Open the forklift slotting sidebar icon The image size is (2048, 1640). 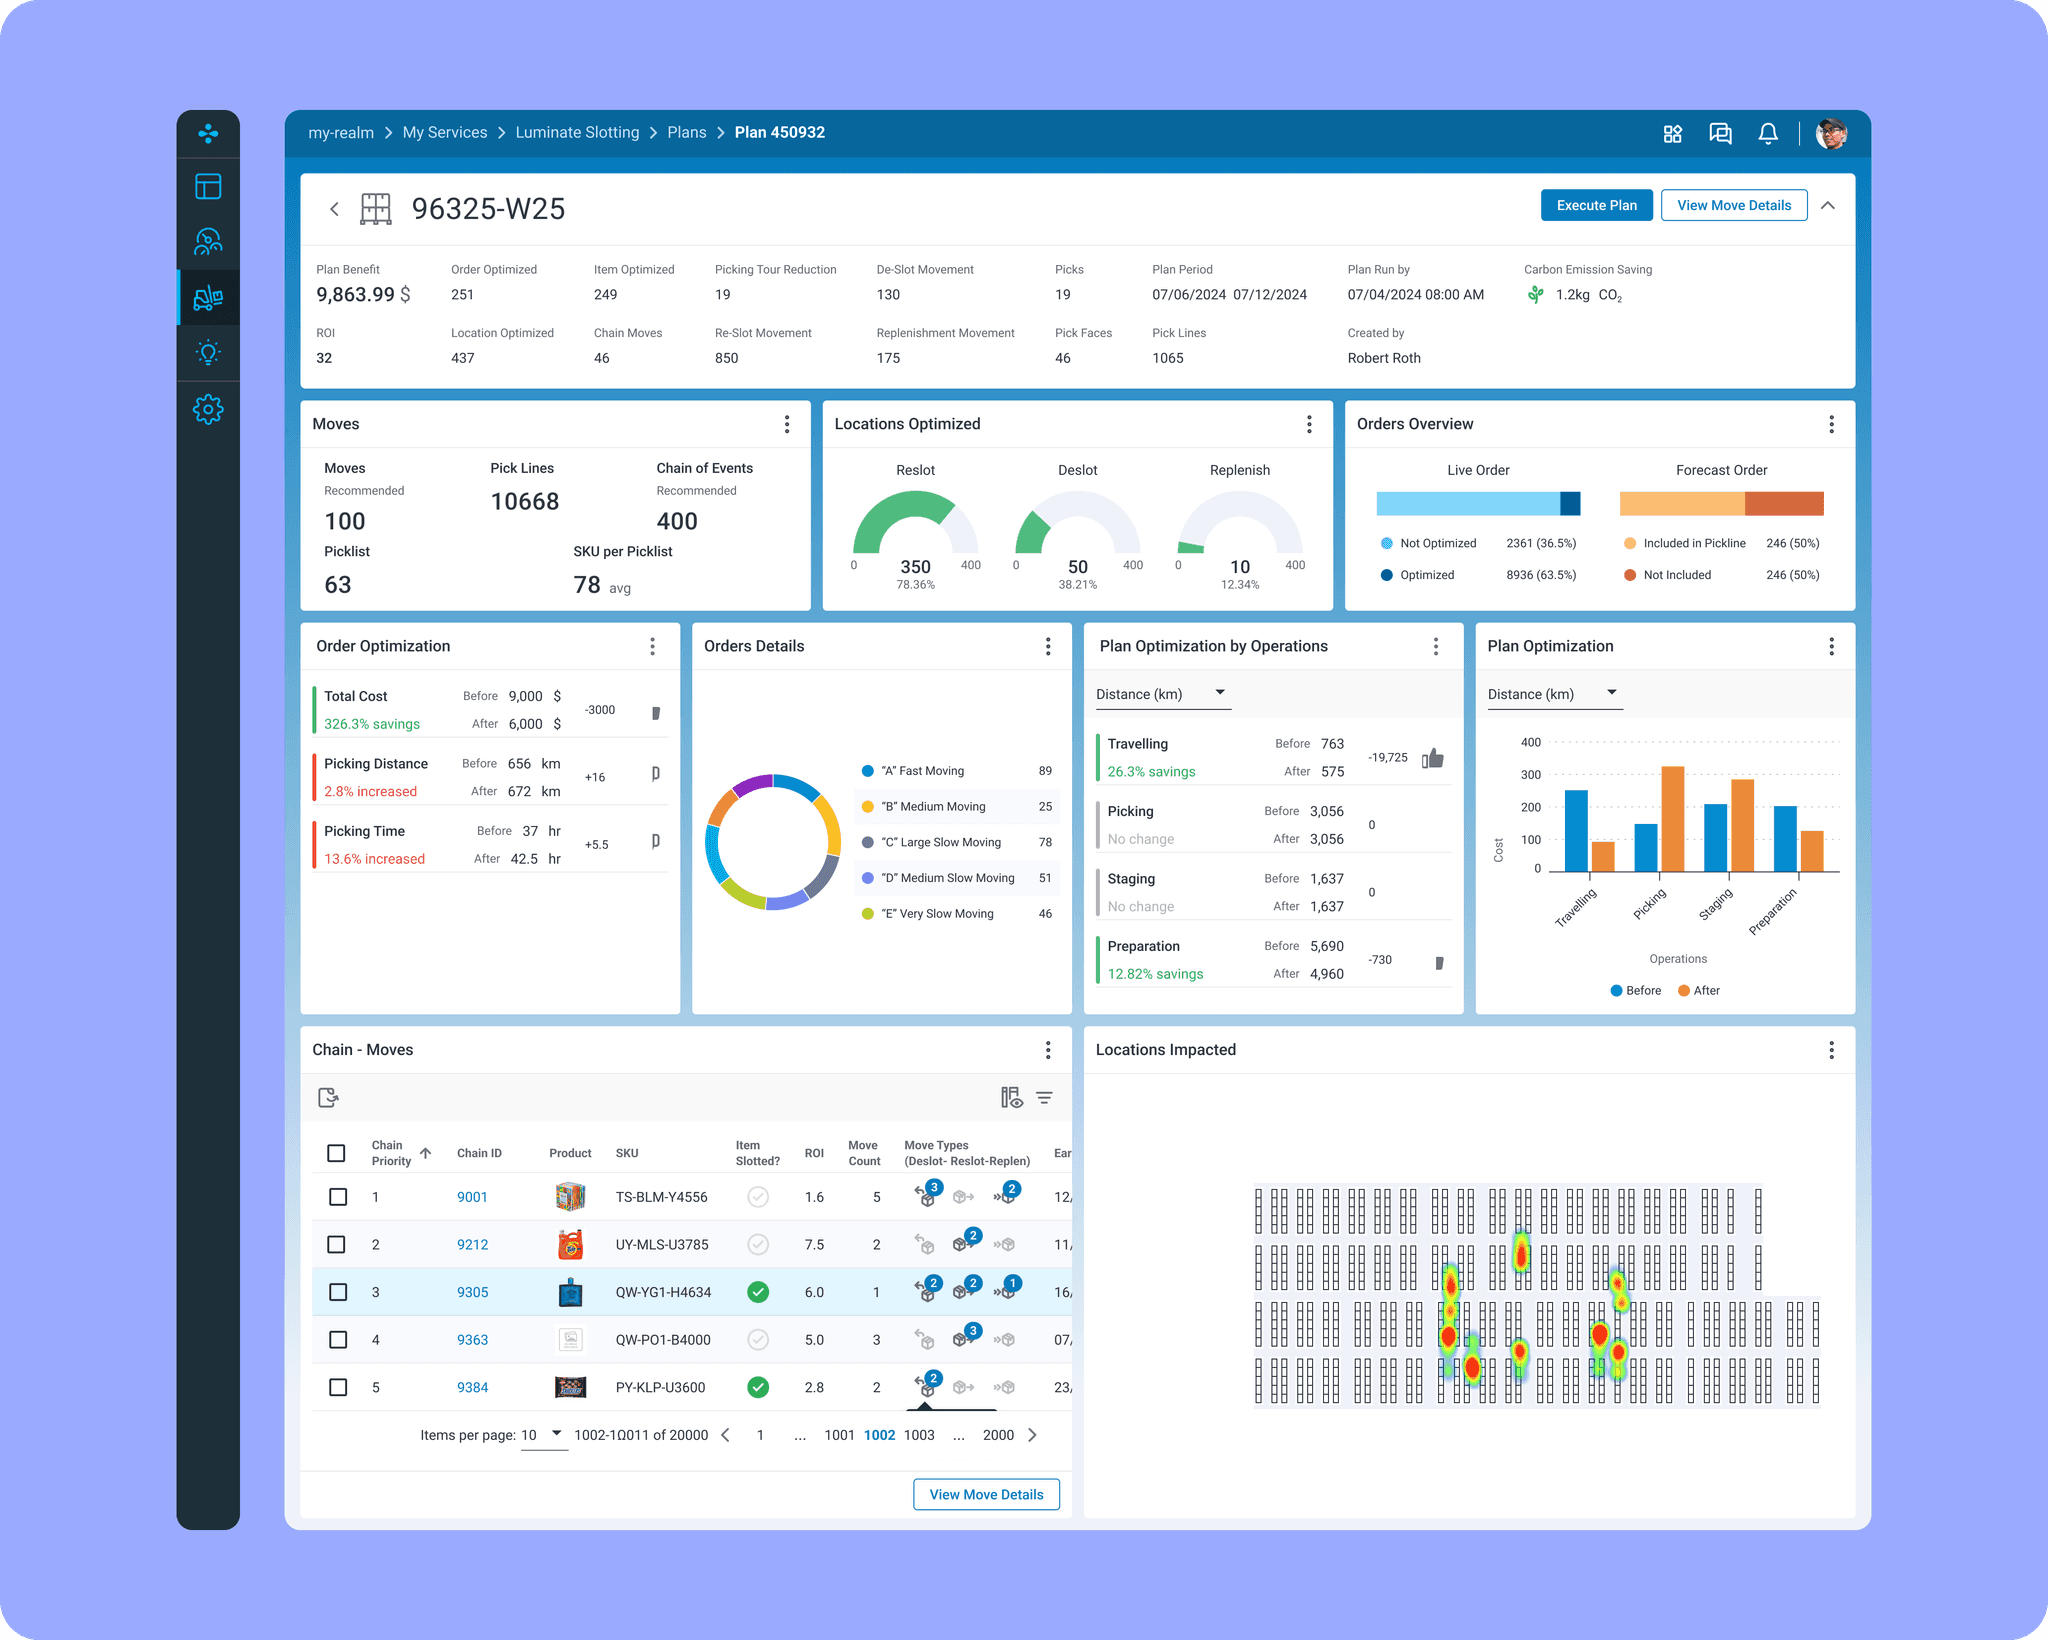click(x=208, y=297)
